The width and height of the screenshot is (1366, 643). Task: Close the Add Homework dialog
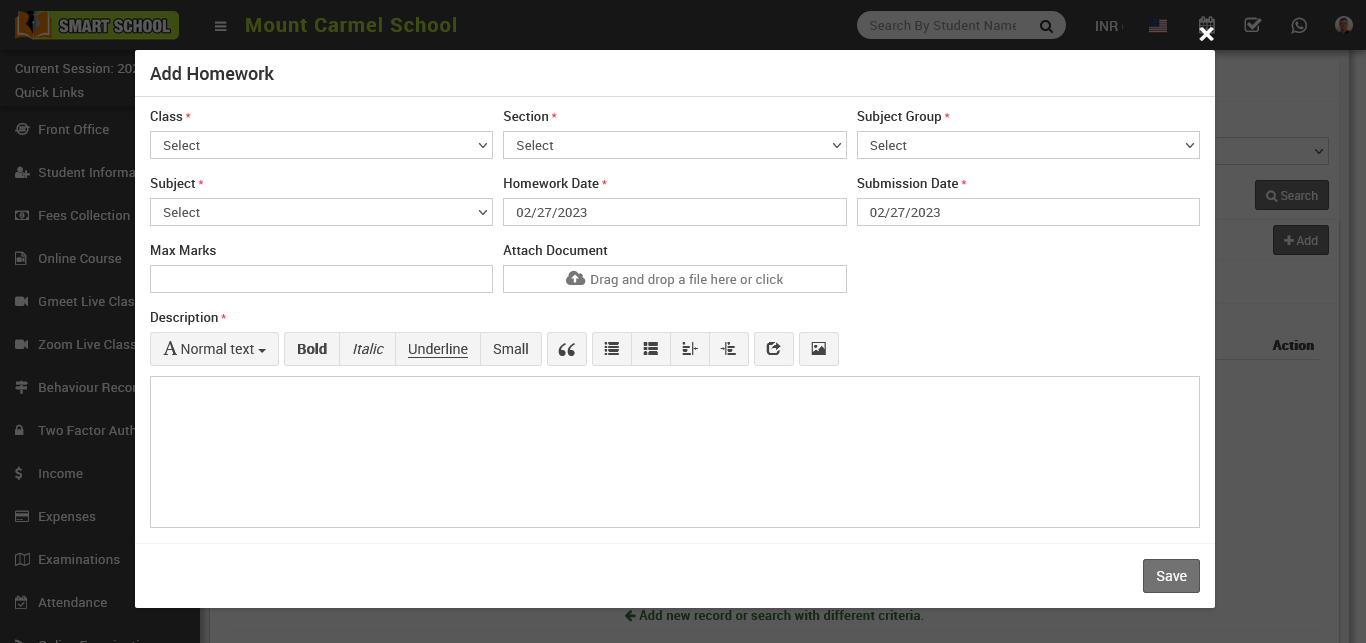(1206, 34)
